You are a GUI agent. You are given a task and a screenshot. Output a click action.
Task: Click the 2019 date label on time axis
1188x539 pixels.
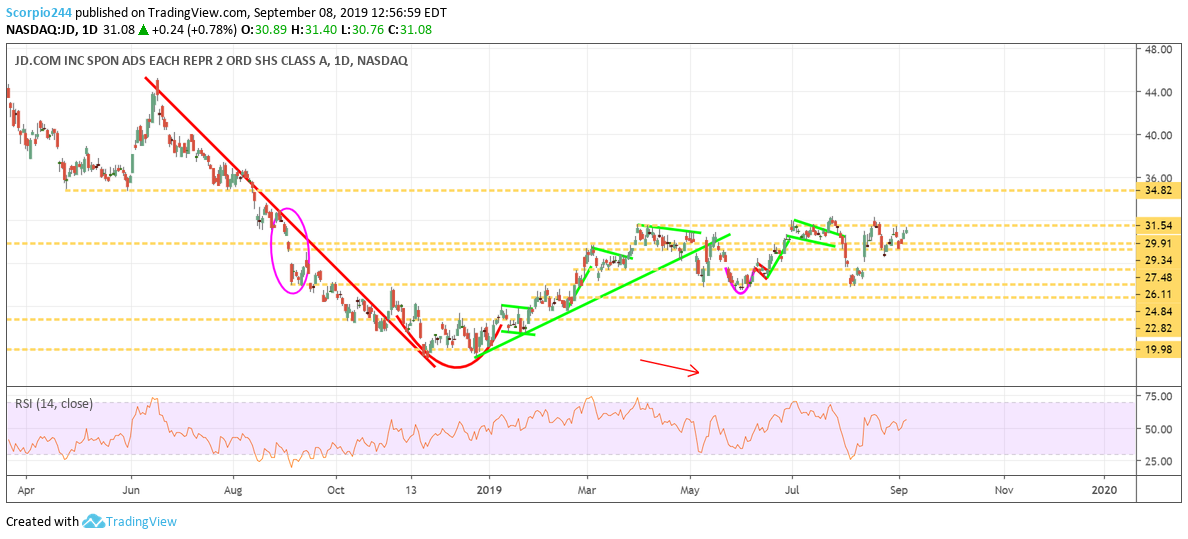point(490,490)
